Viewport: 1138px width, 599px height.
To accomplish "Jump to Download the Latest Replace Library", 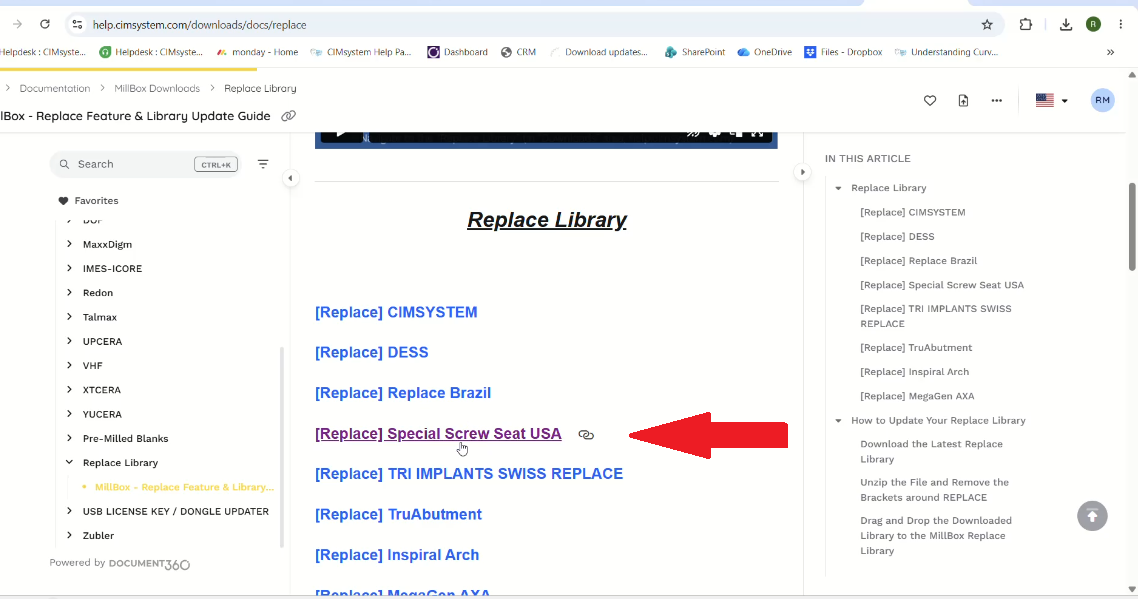I will 931,452.
